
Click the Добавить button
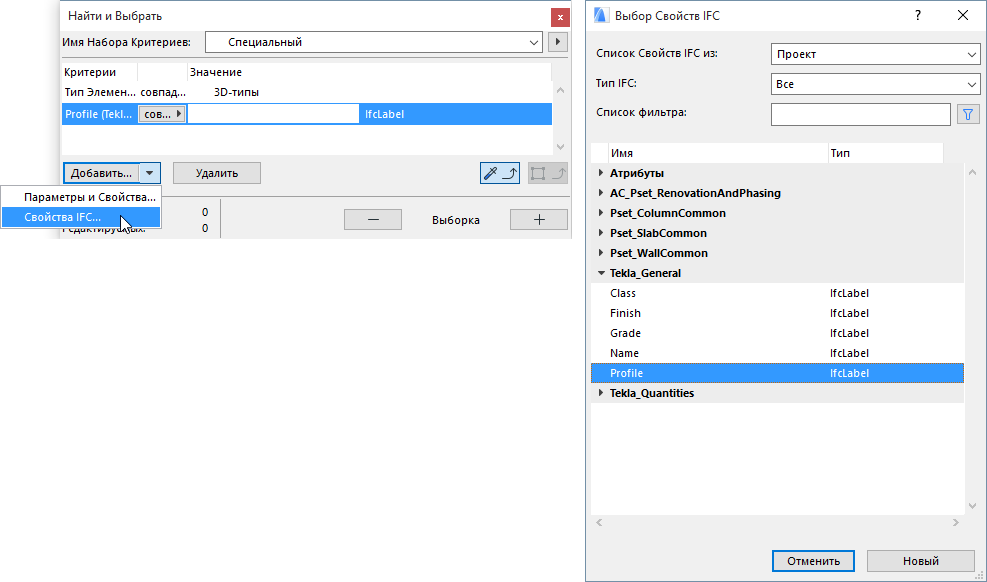click(x=101, y=173)
